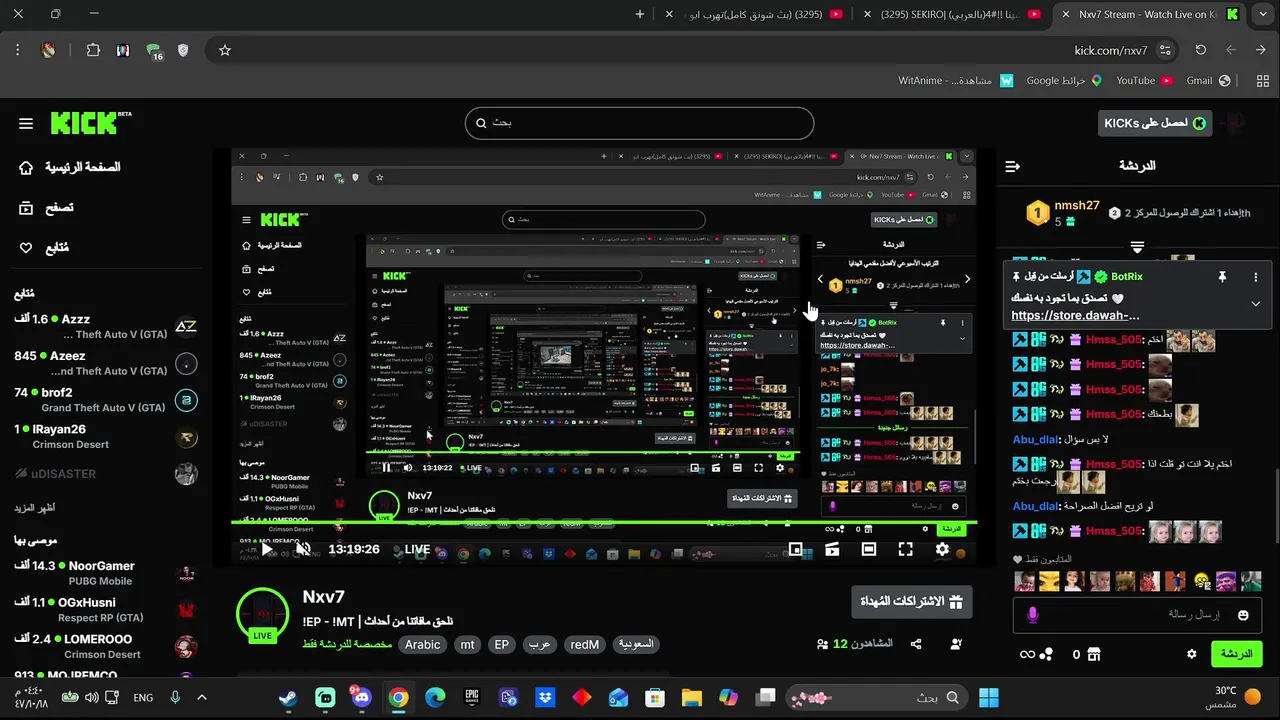Click the احصل على KICKs button
The image size is (1280, 720).
click(x=1155, y=123)
